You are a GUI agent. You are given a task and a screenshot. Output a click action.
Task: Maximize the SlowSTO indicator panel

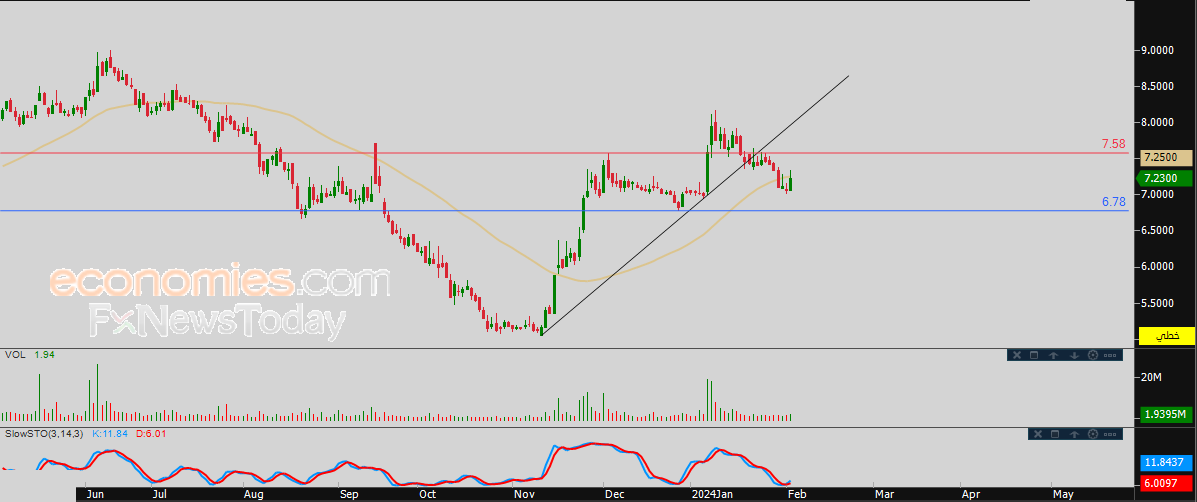click(x=1055, y=433)
